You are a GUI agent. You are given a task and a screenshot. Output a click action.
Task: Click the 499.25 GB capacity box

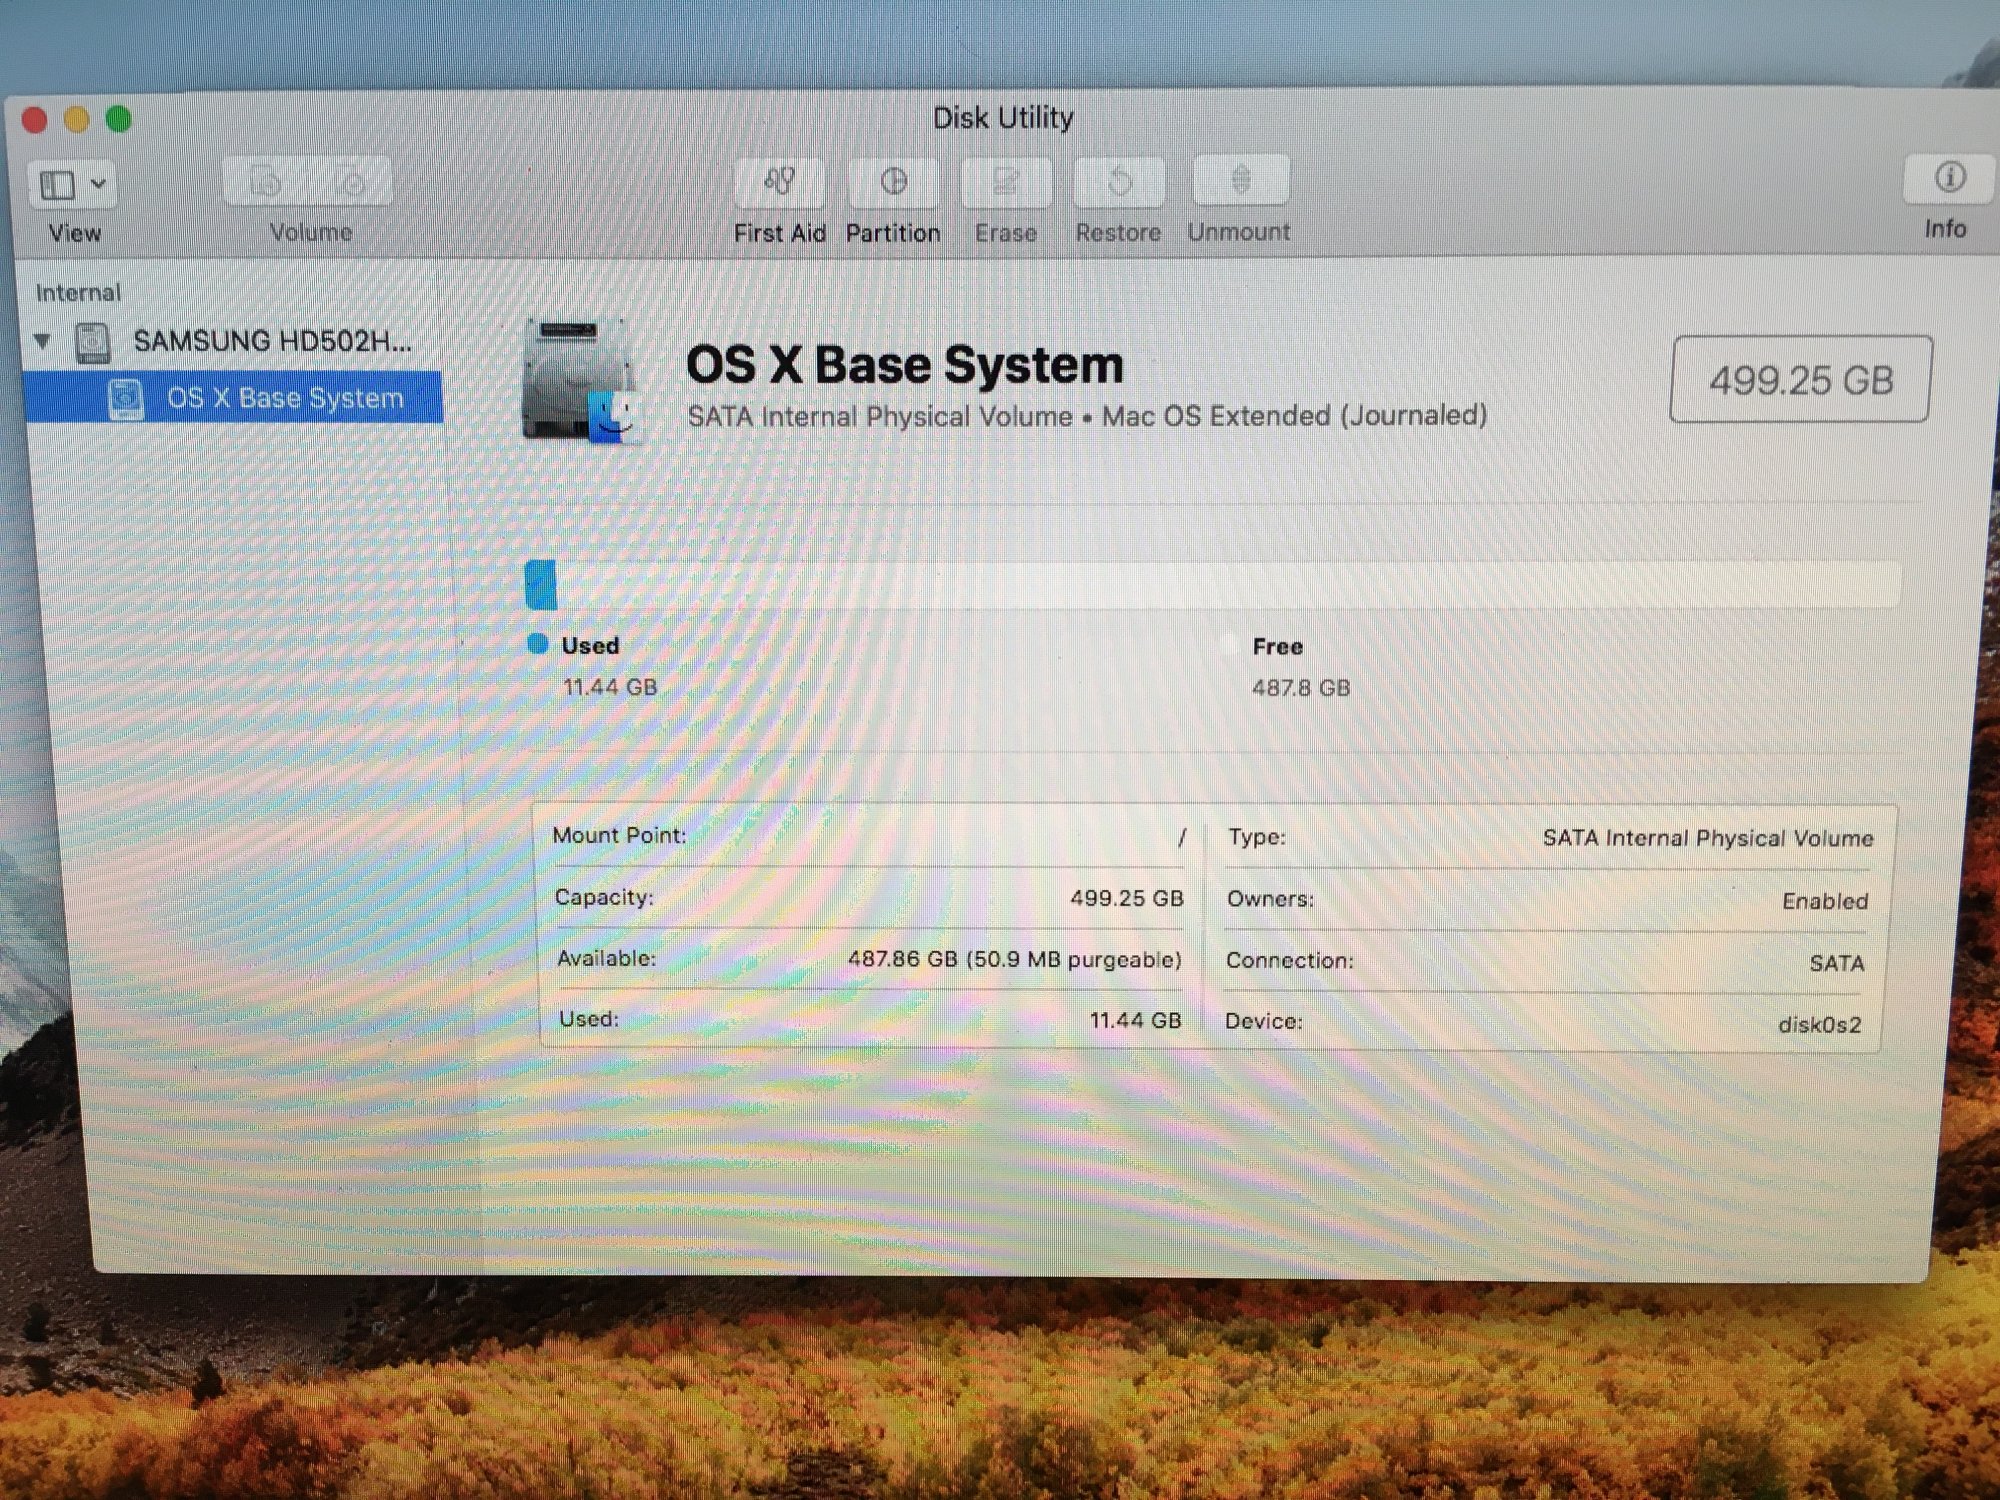[1800, 380]
